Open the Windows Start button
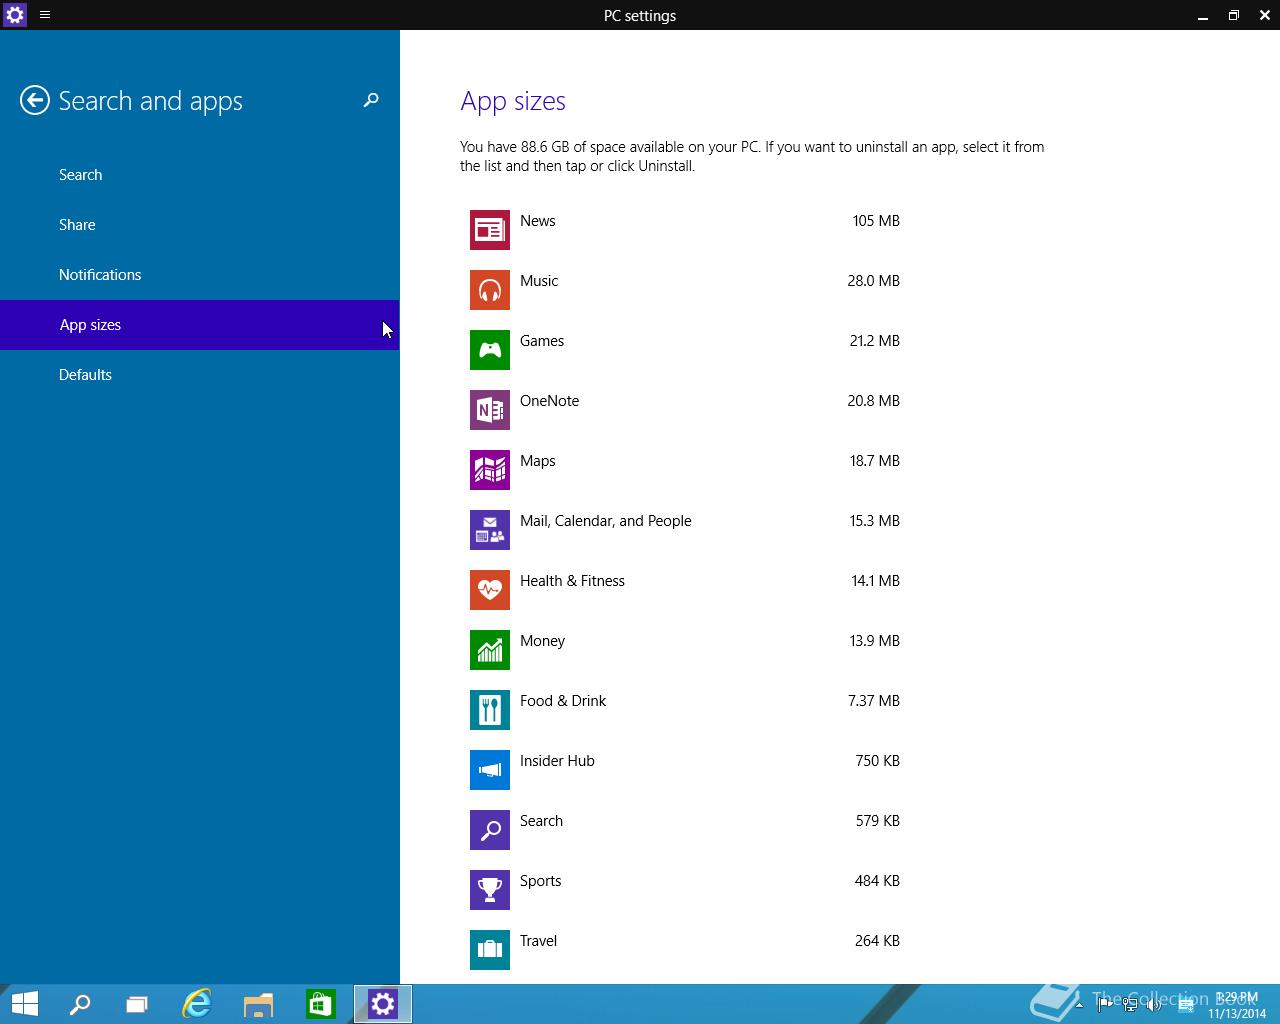This screenshot has height=1024, width=1280. (24, 1004)
